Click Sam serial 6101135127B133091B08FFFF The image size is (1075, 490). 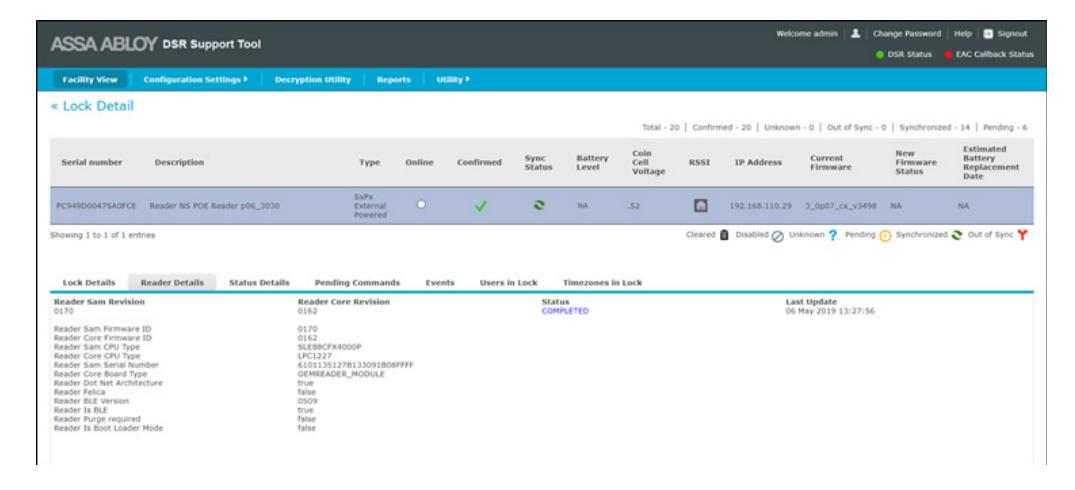[356, 365]
